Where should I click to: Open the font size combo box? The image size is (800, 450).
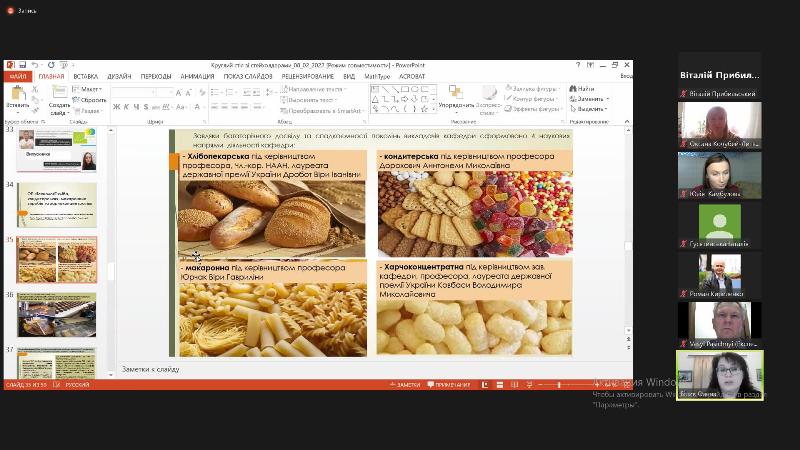click(165, 92)
